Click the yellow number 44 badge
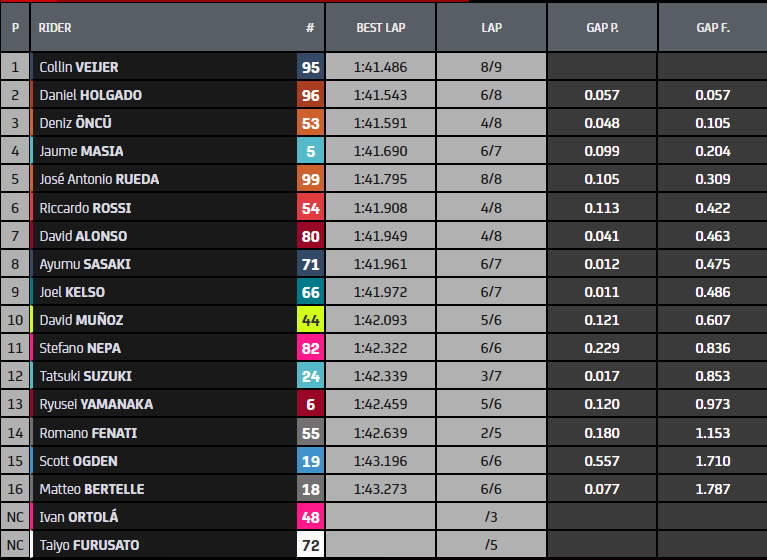 310,321
